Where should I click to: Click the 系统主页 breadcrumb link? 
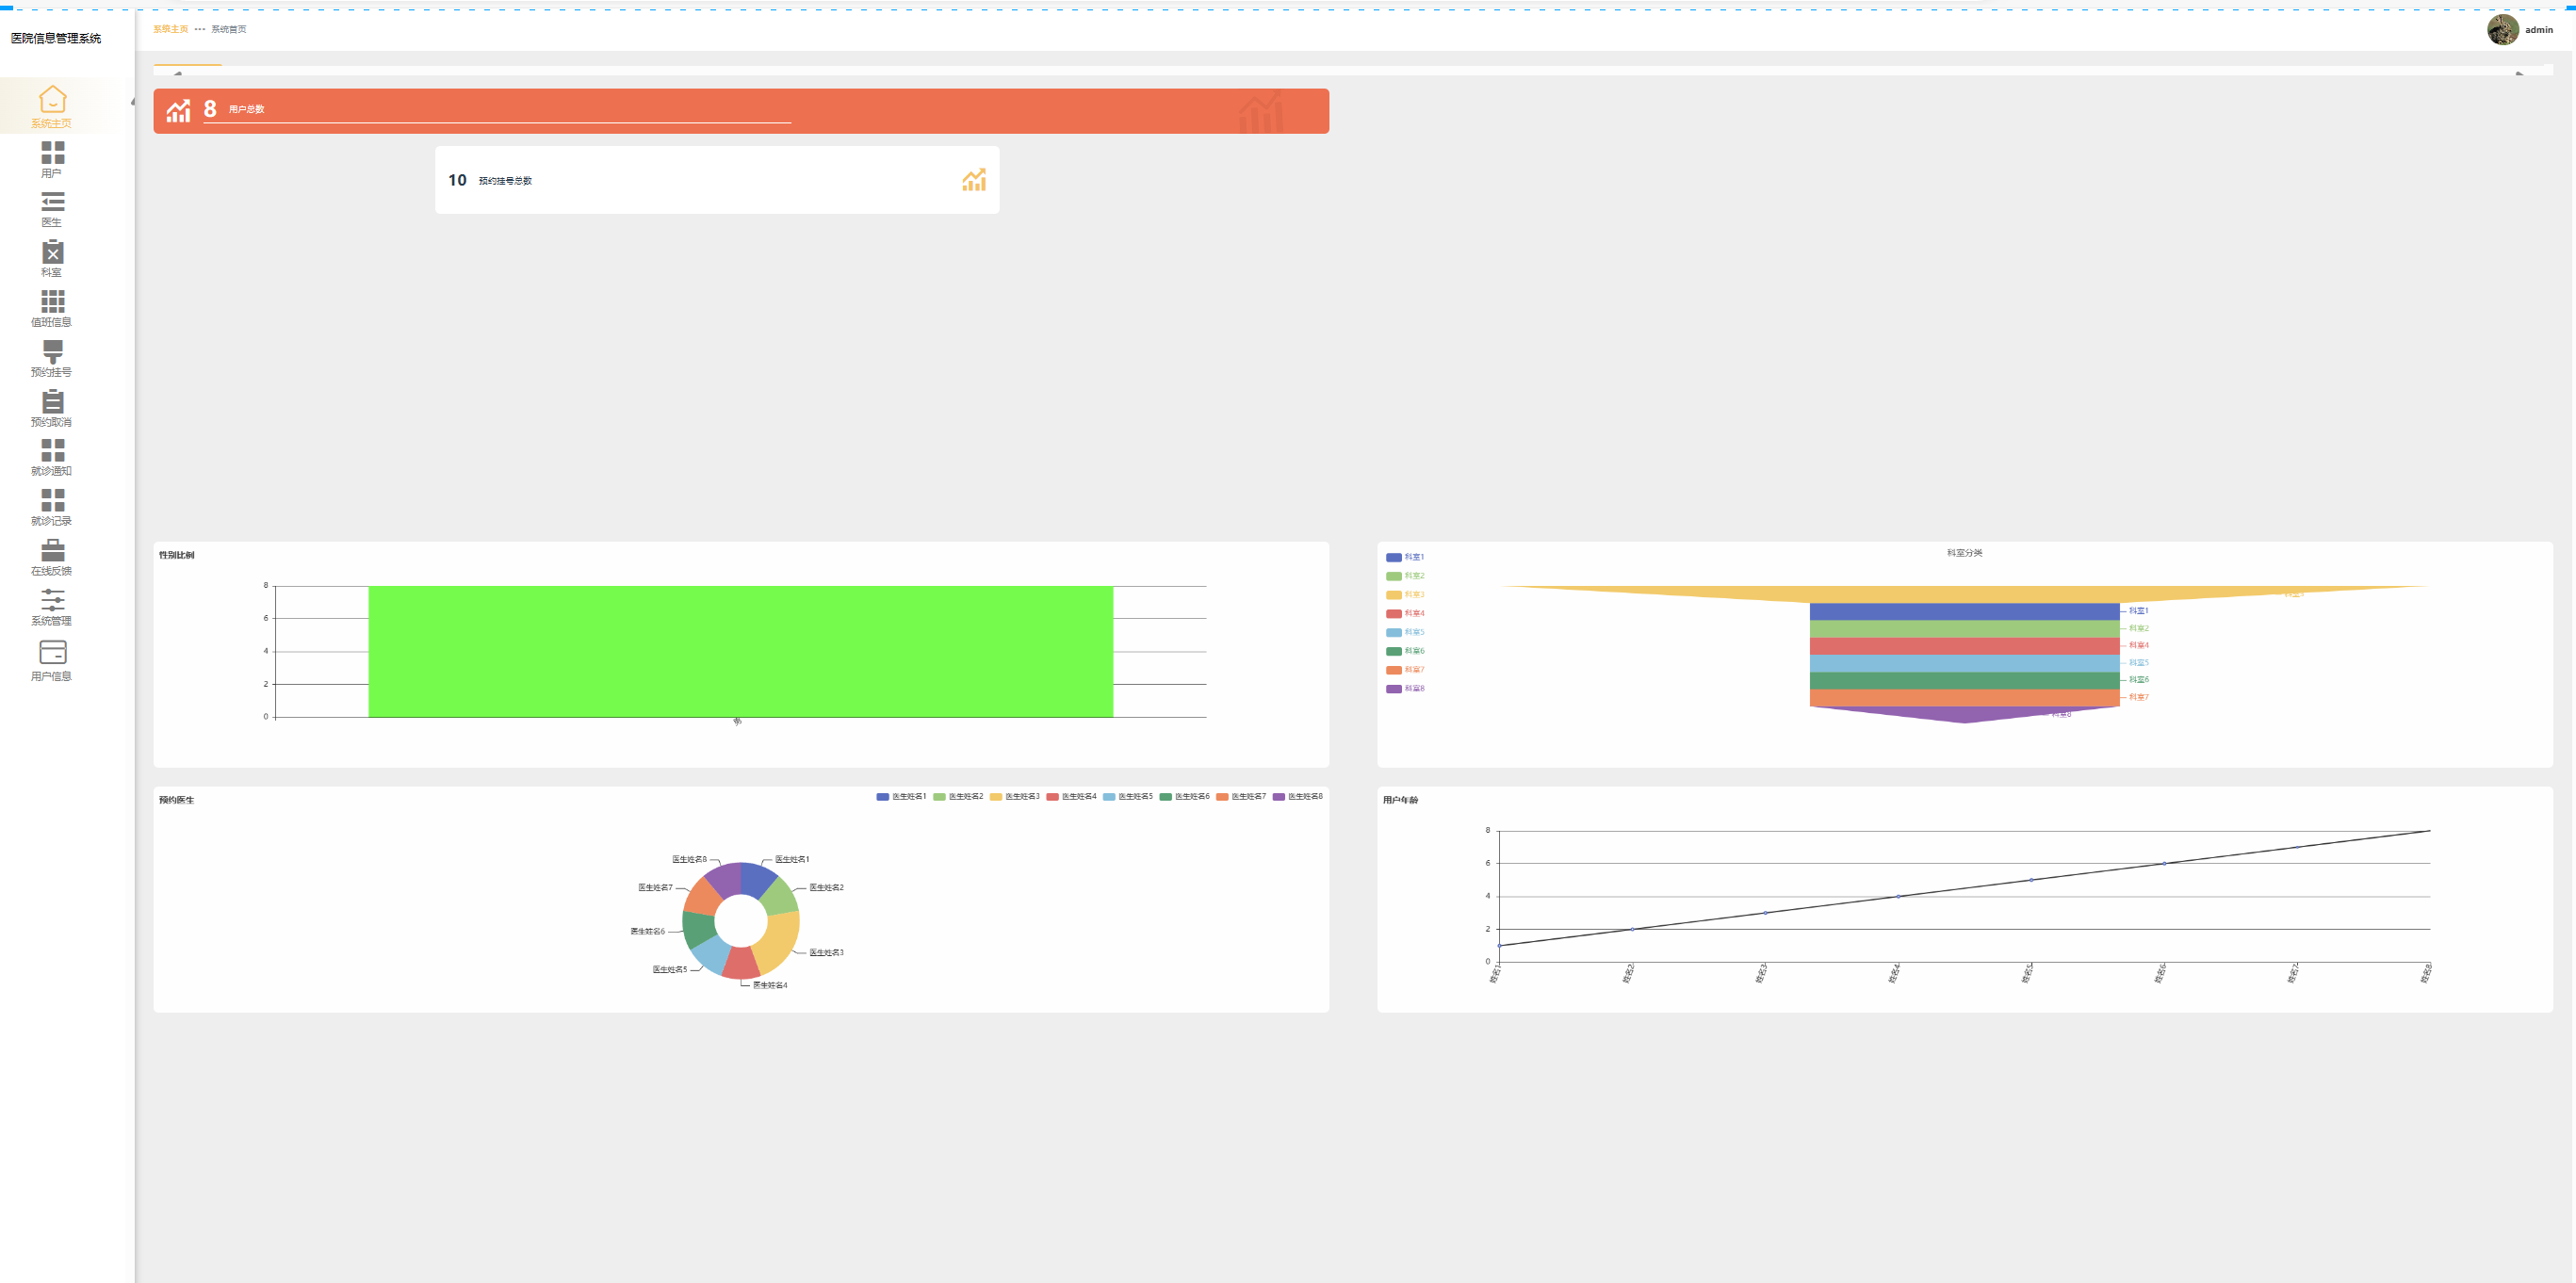click(170, 29)
